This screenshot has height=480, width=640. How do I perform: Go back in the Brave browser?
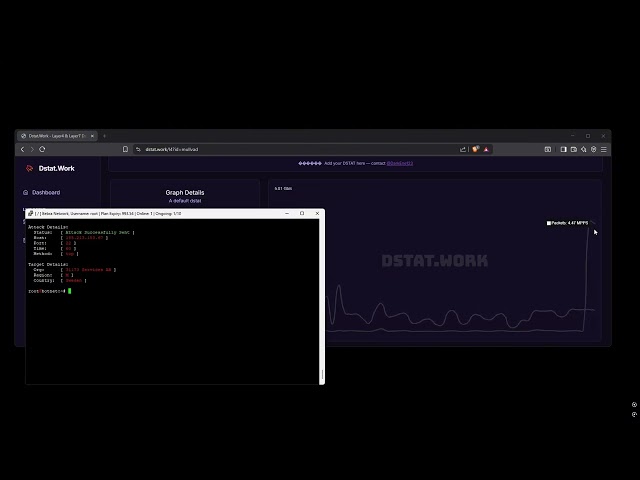22,149
